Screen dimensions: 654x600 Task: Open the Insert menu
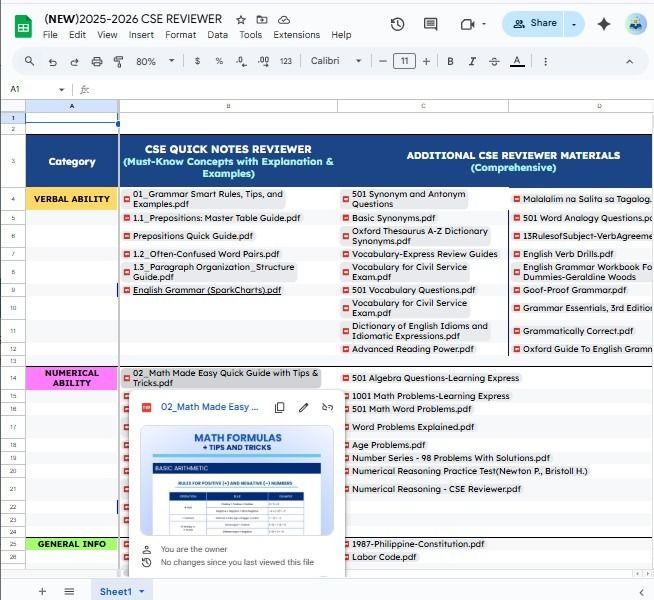[x=141, y=35]
